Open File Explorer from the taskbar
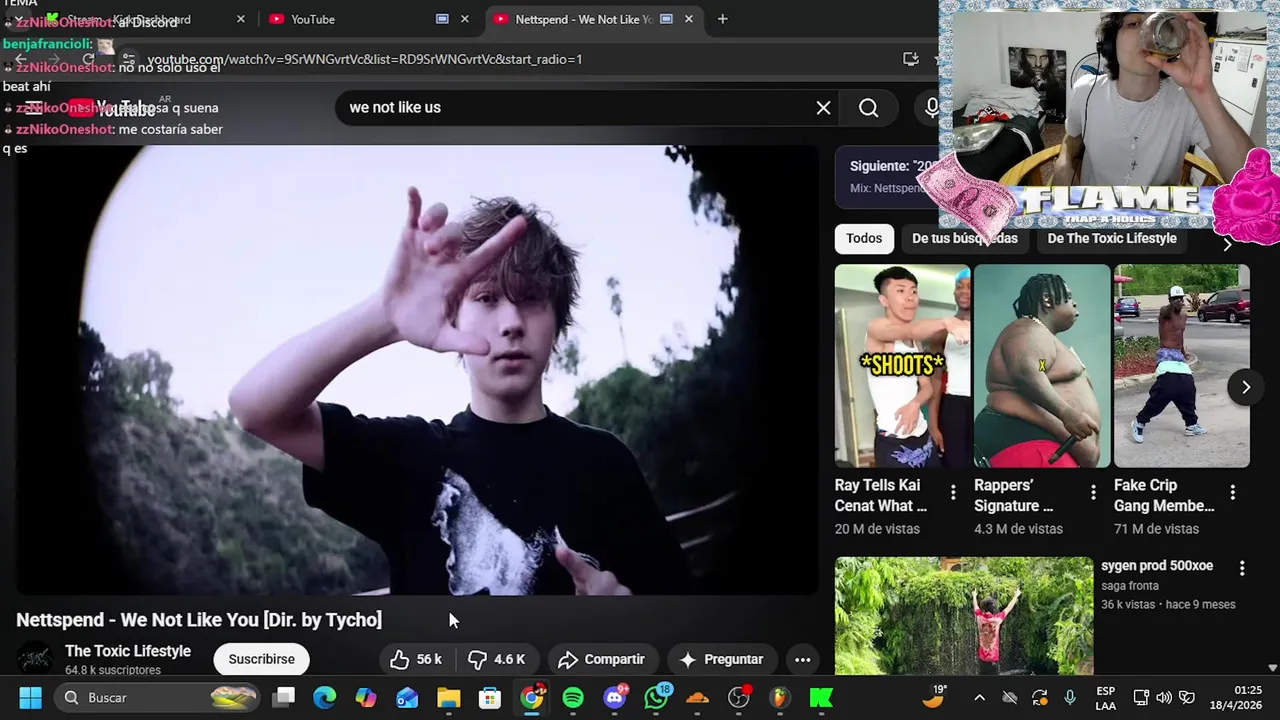The height and width of the screenshot is (720, 1280). tap(448, 697)
